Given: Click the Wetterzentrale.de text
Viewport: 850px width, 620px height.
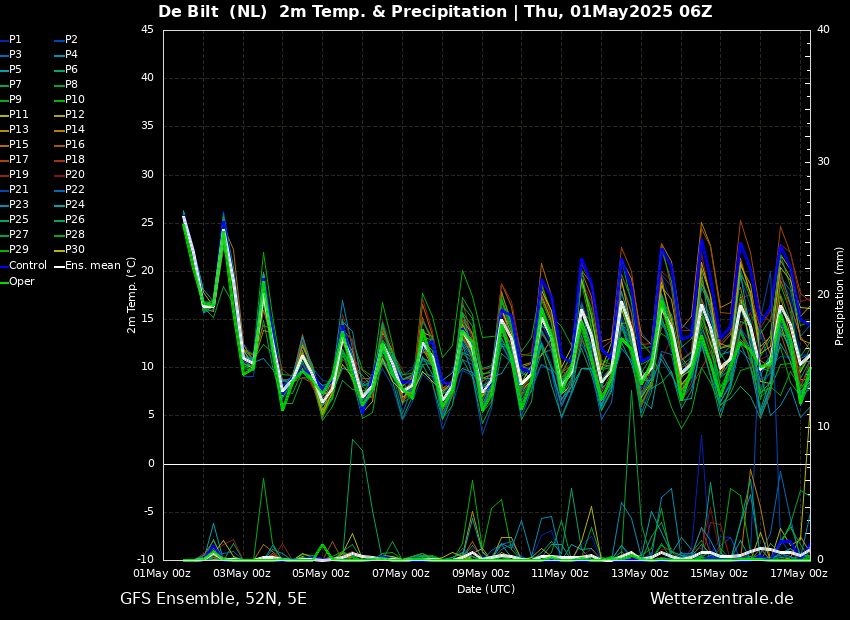Looking at the screenshot, I should pos(721,599).
